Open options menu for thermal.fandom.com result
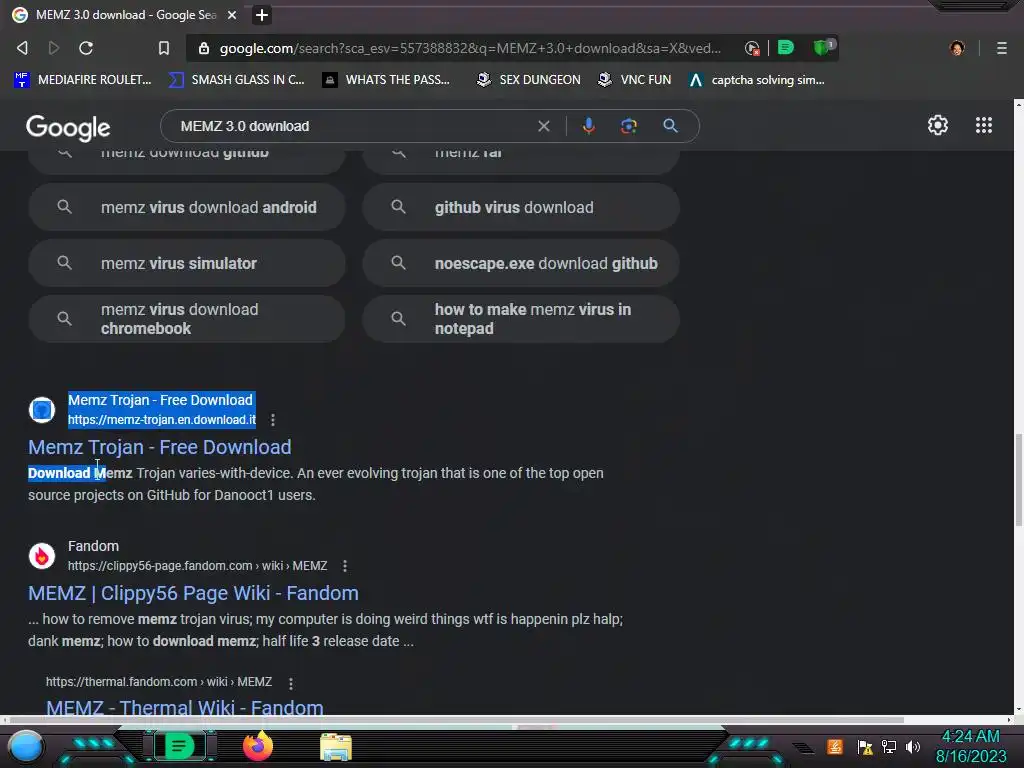Viewport: 1024px width, 768px height. pyautogui.click(x=291, y=682)
